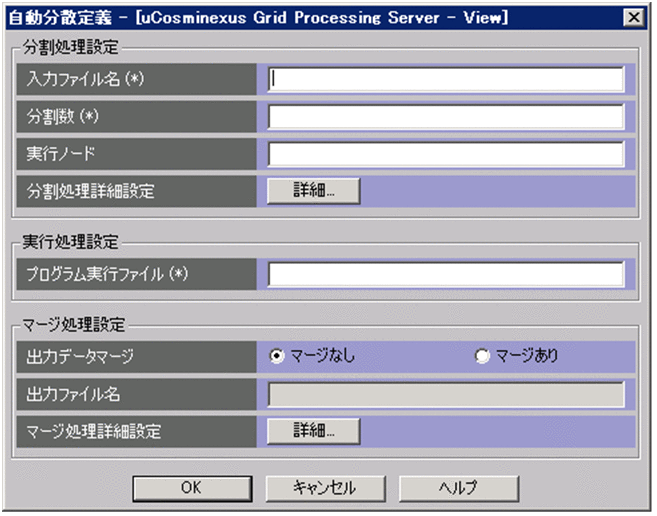Image resolution: width=657 pixels, height=516 pixels.
Task: Select the マージあり radio button
Action: [482, 356]
